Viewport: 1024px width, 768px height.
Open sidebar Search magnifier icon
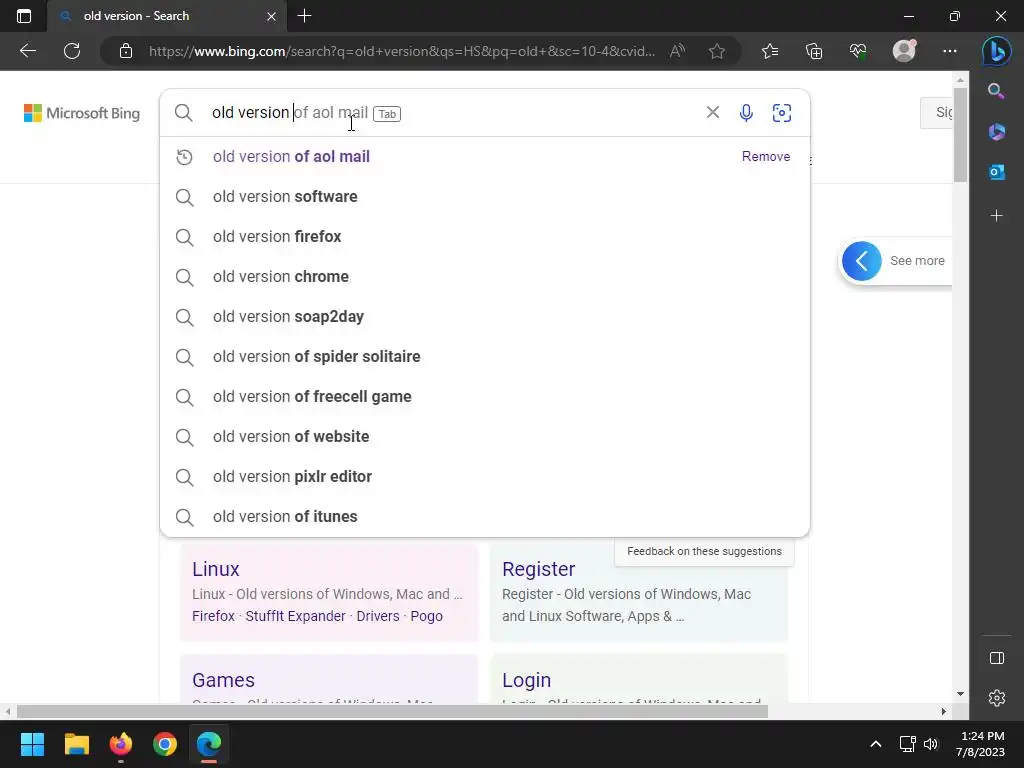(x=996, y=91)
